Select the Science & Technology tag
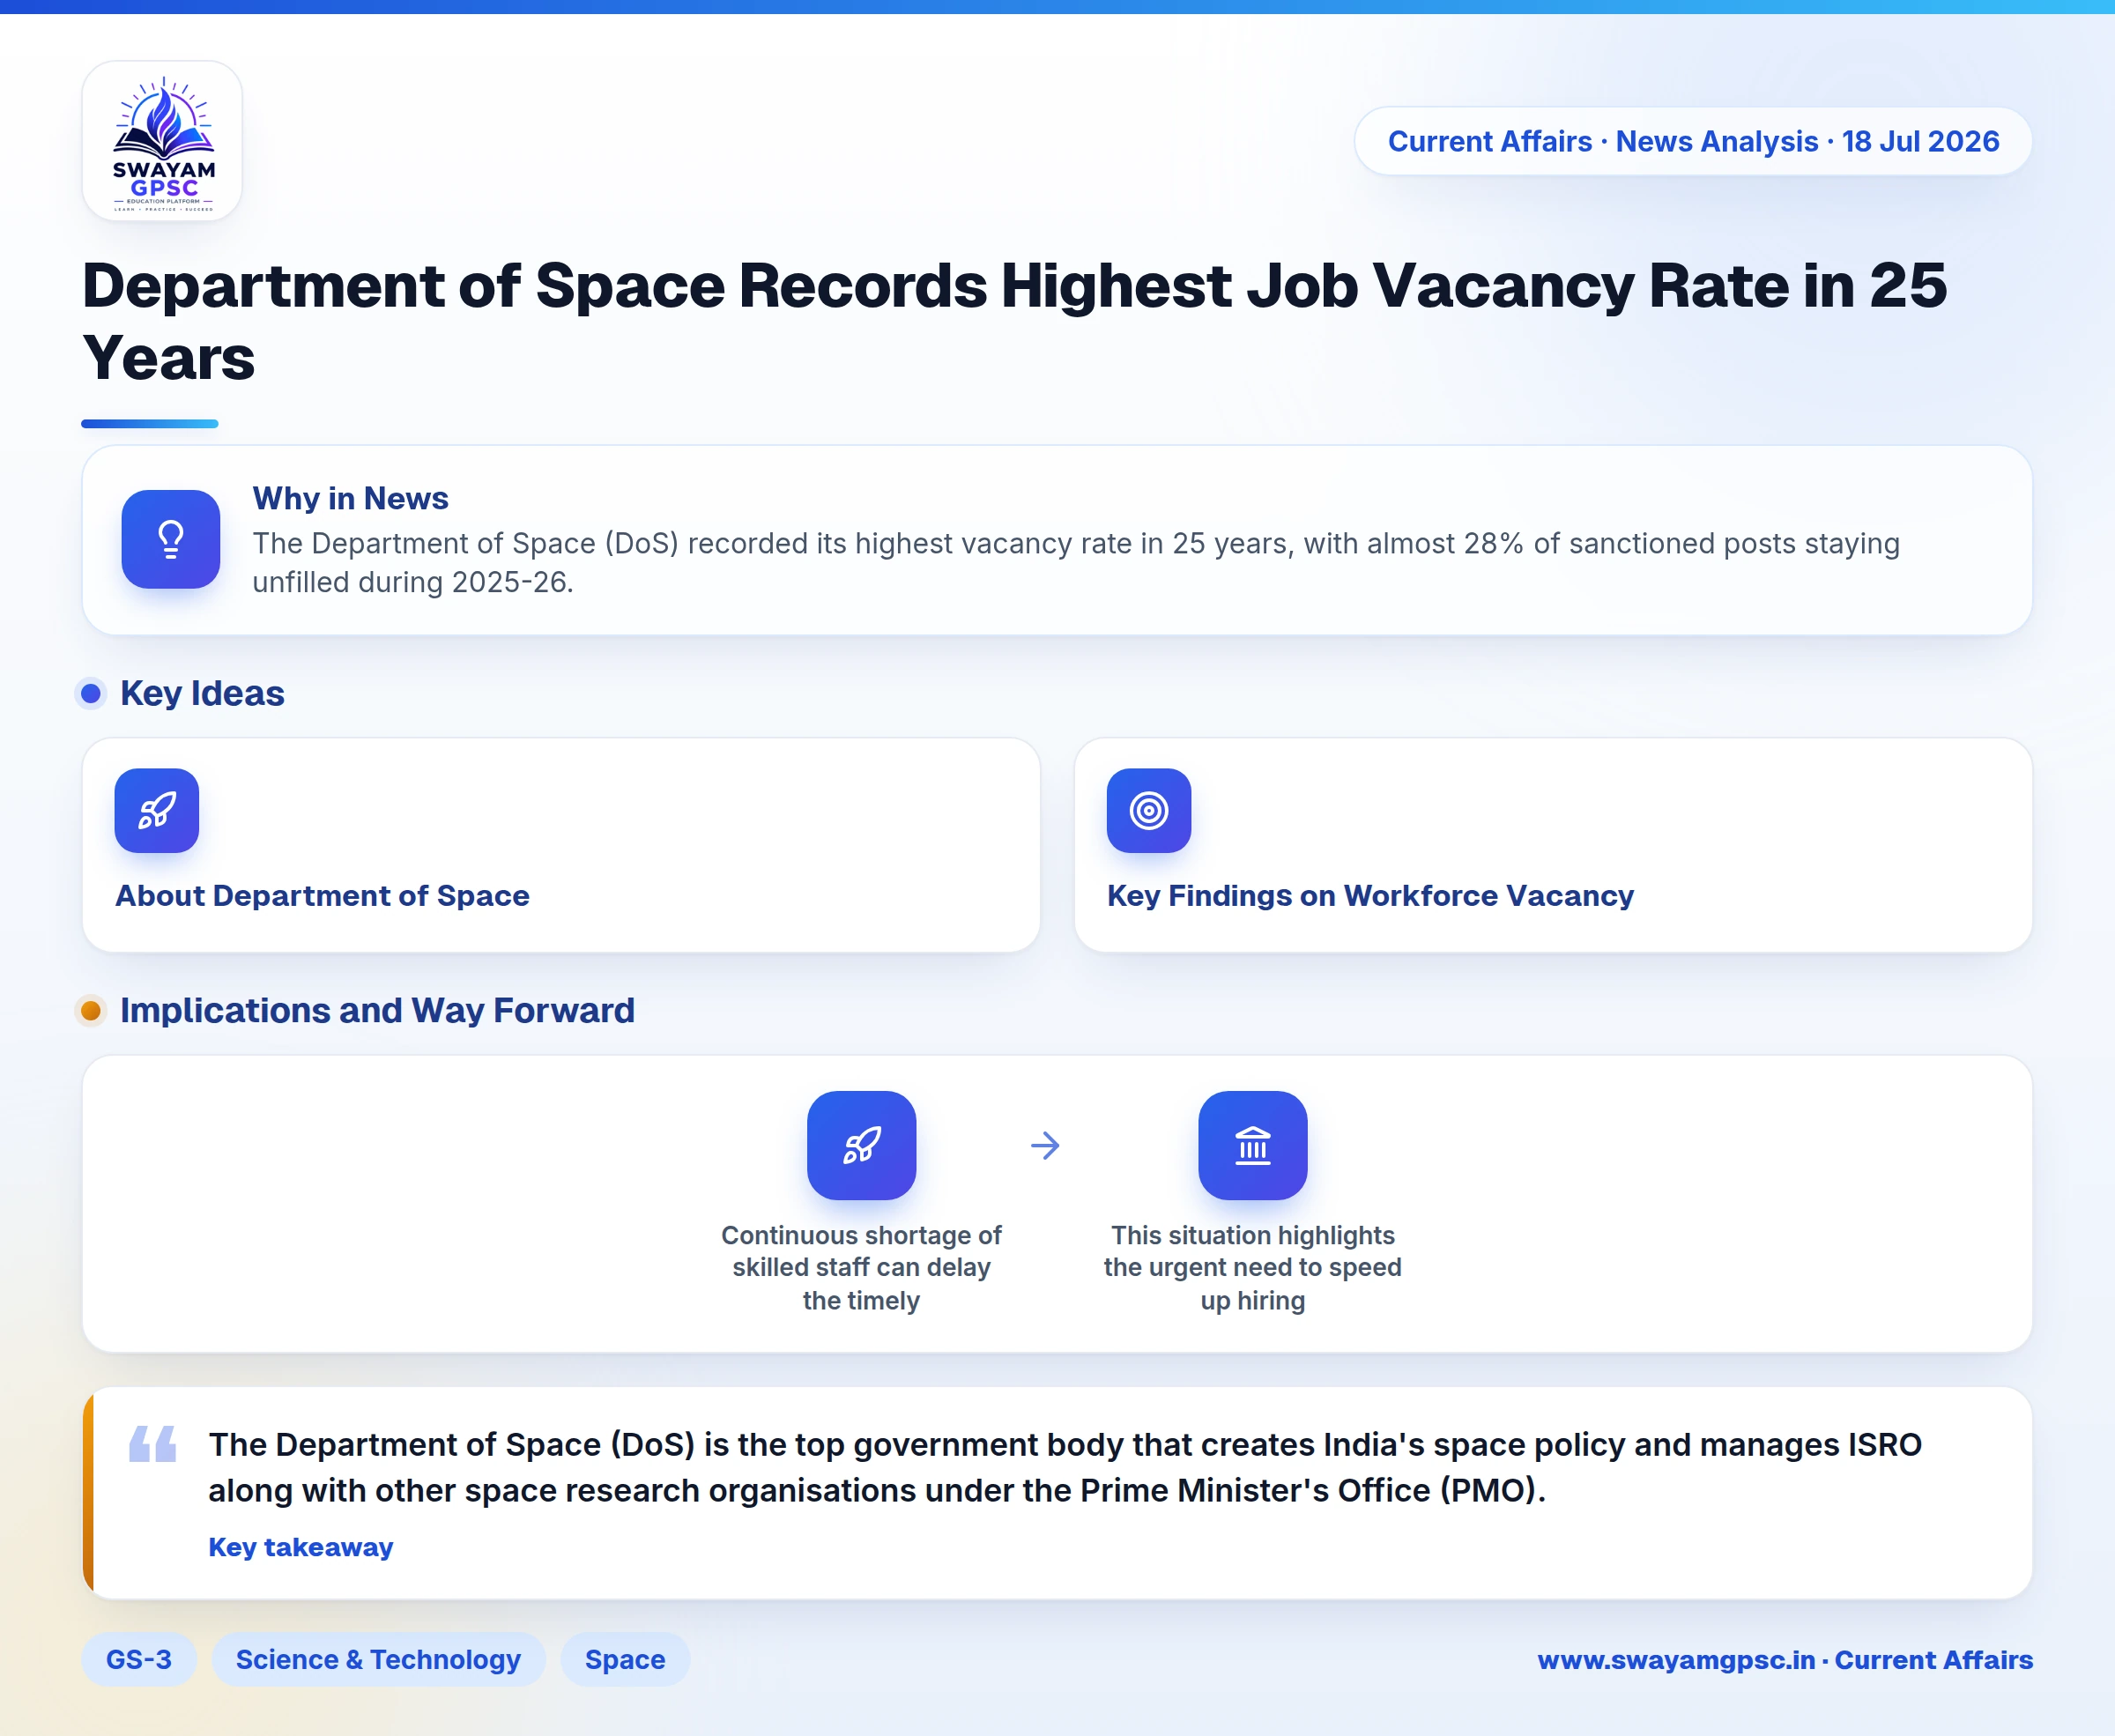Image resolution: width=2115 pixels, height=1736 pixels. 378,1659
